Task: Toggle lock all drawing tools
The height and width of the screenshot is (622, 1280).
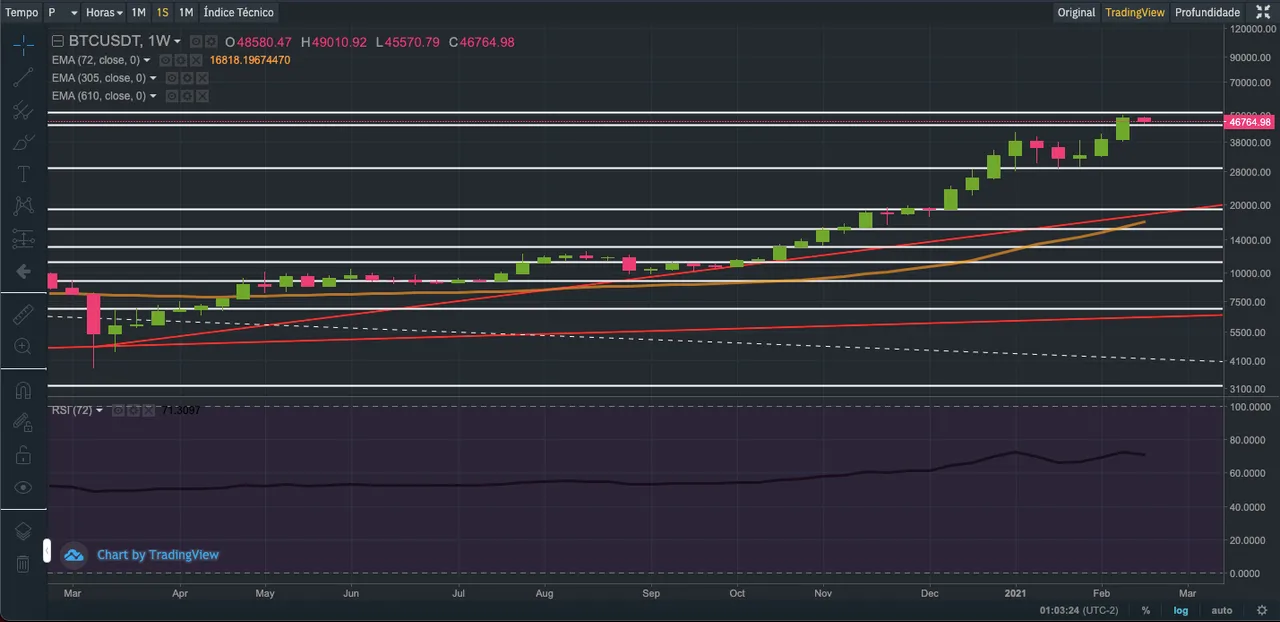Action: [x=23, y=455]
